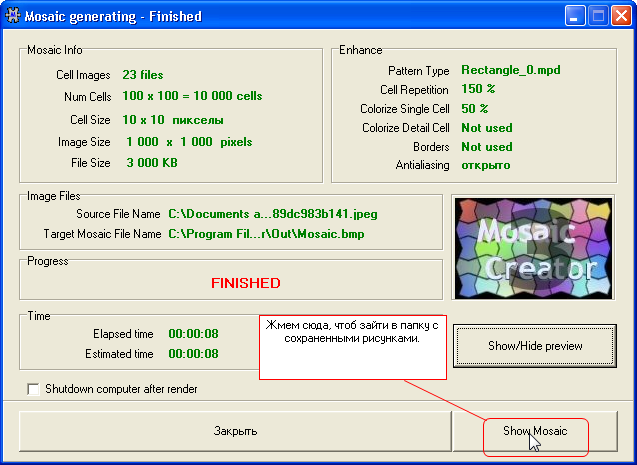Click the '3 000 KB' File Size value
This screenshot has height=465, width=637.
coord(152,163)
